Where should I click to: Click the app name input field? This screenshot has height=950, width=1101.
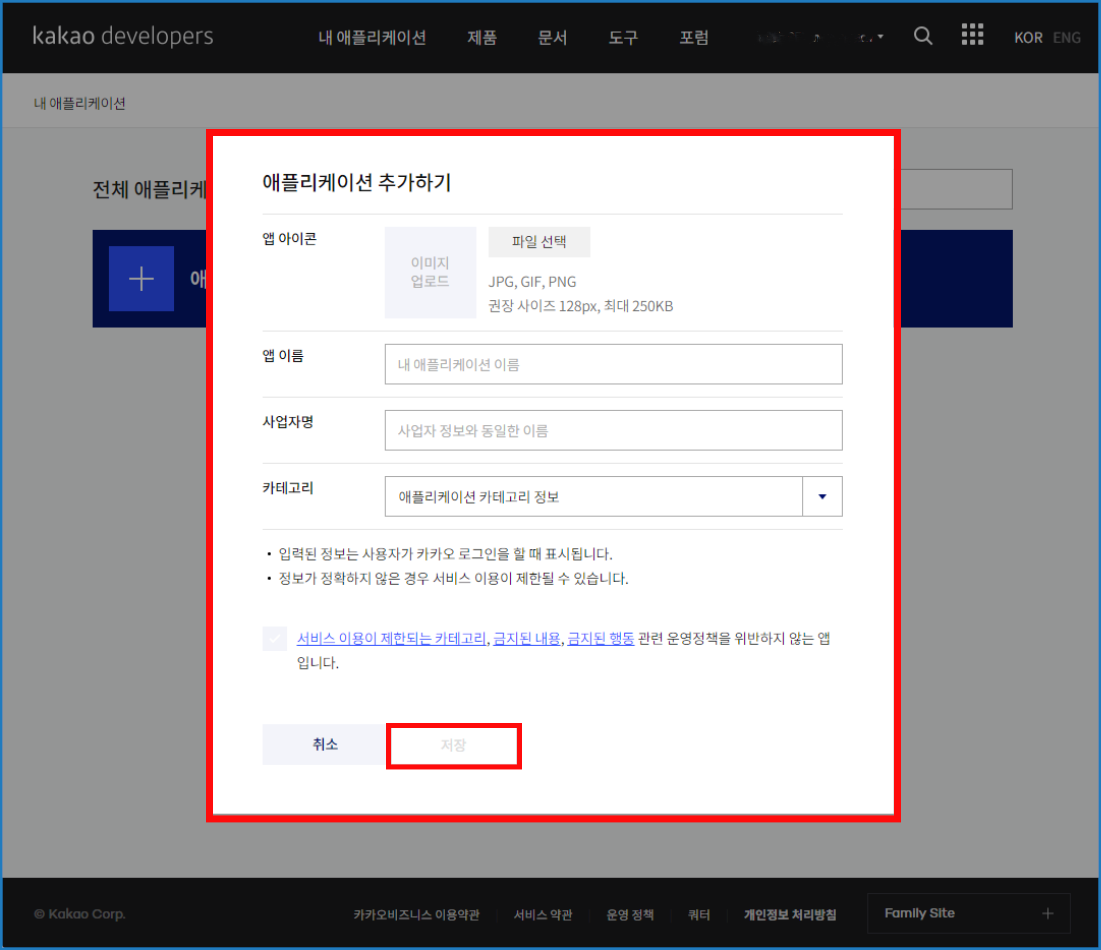pos(613,365)
